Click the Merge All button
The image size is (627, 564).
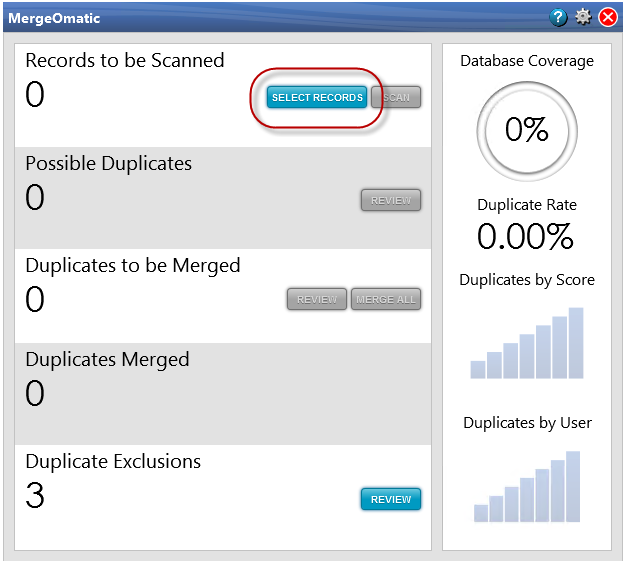coord(386,299)
